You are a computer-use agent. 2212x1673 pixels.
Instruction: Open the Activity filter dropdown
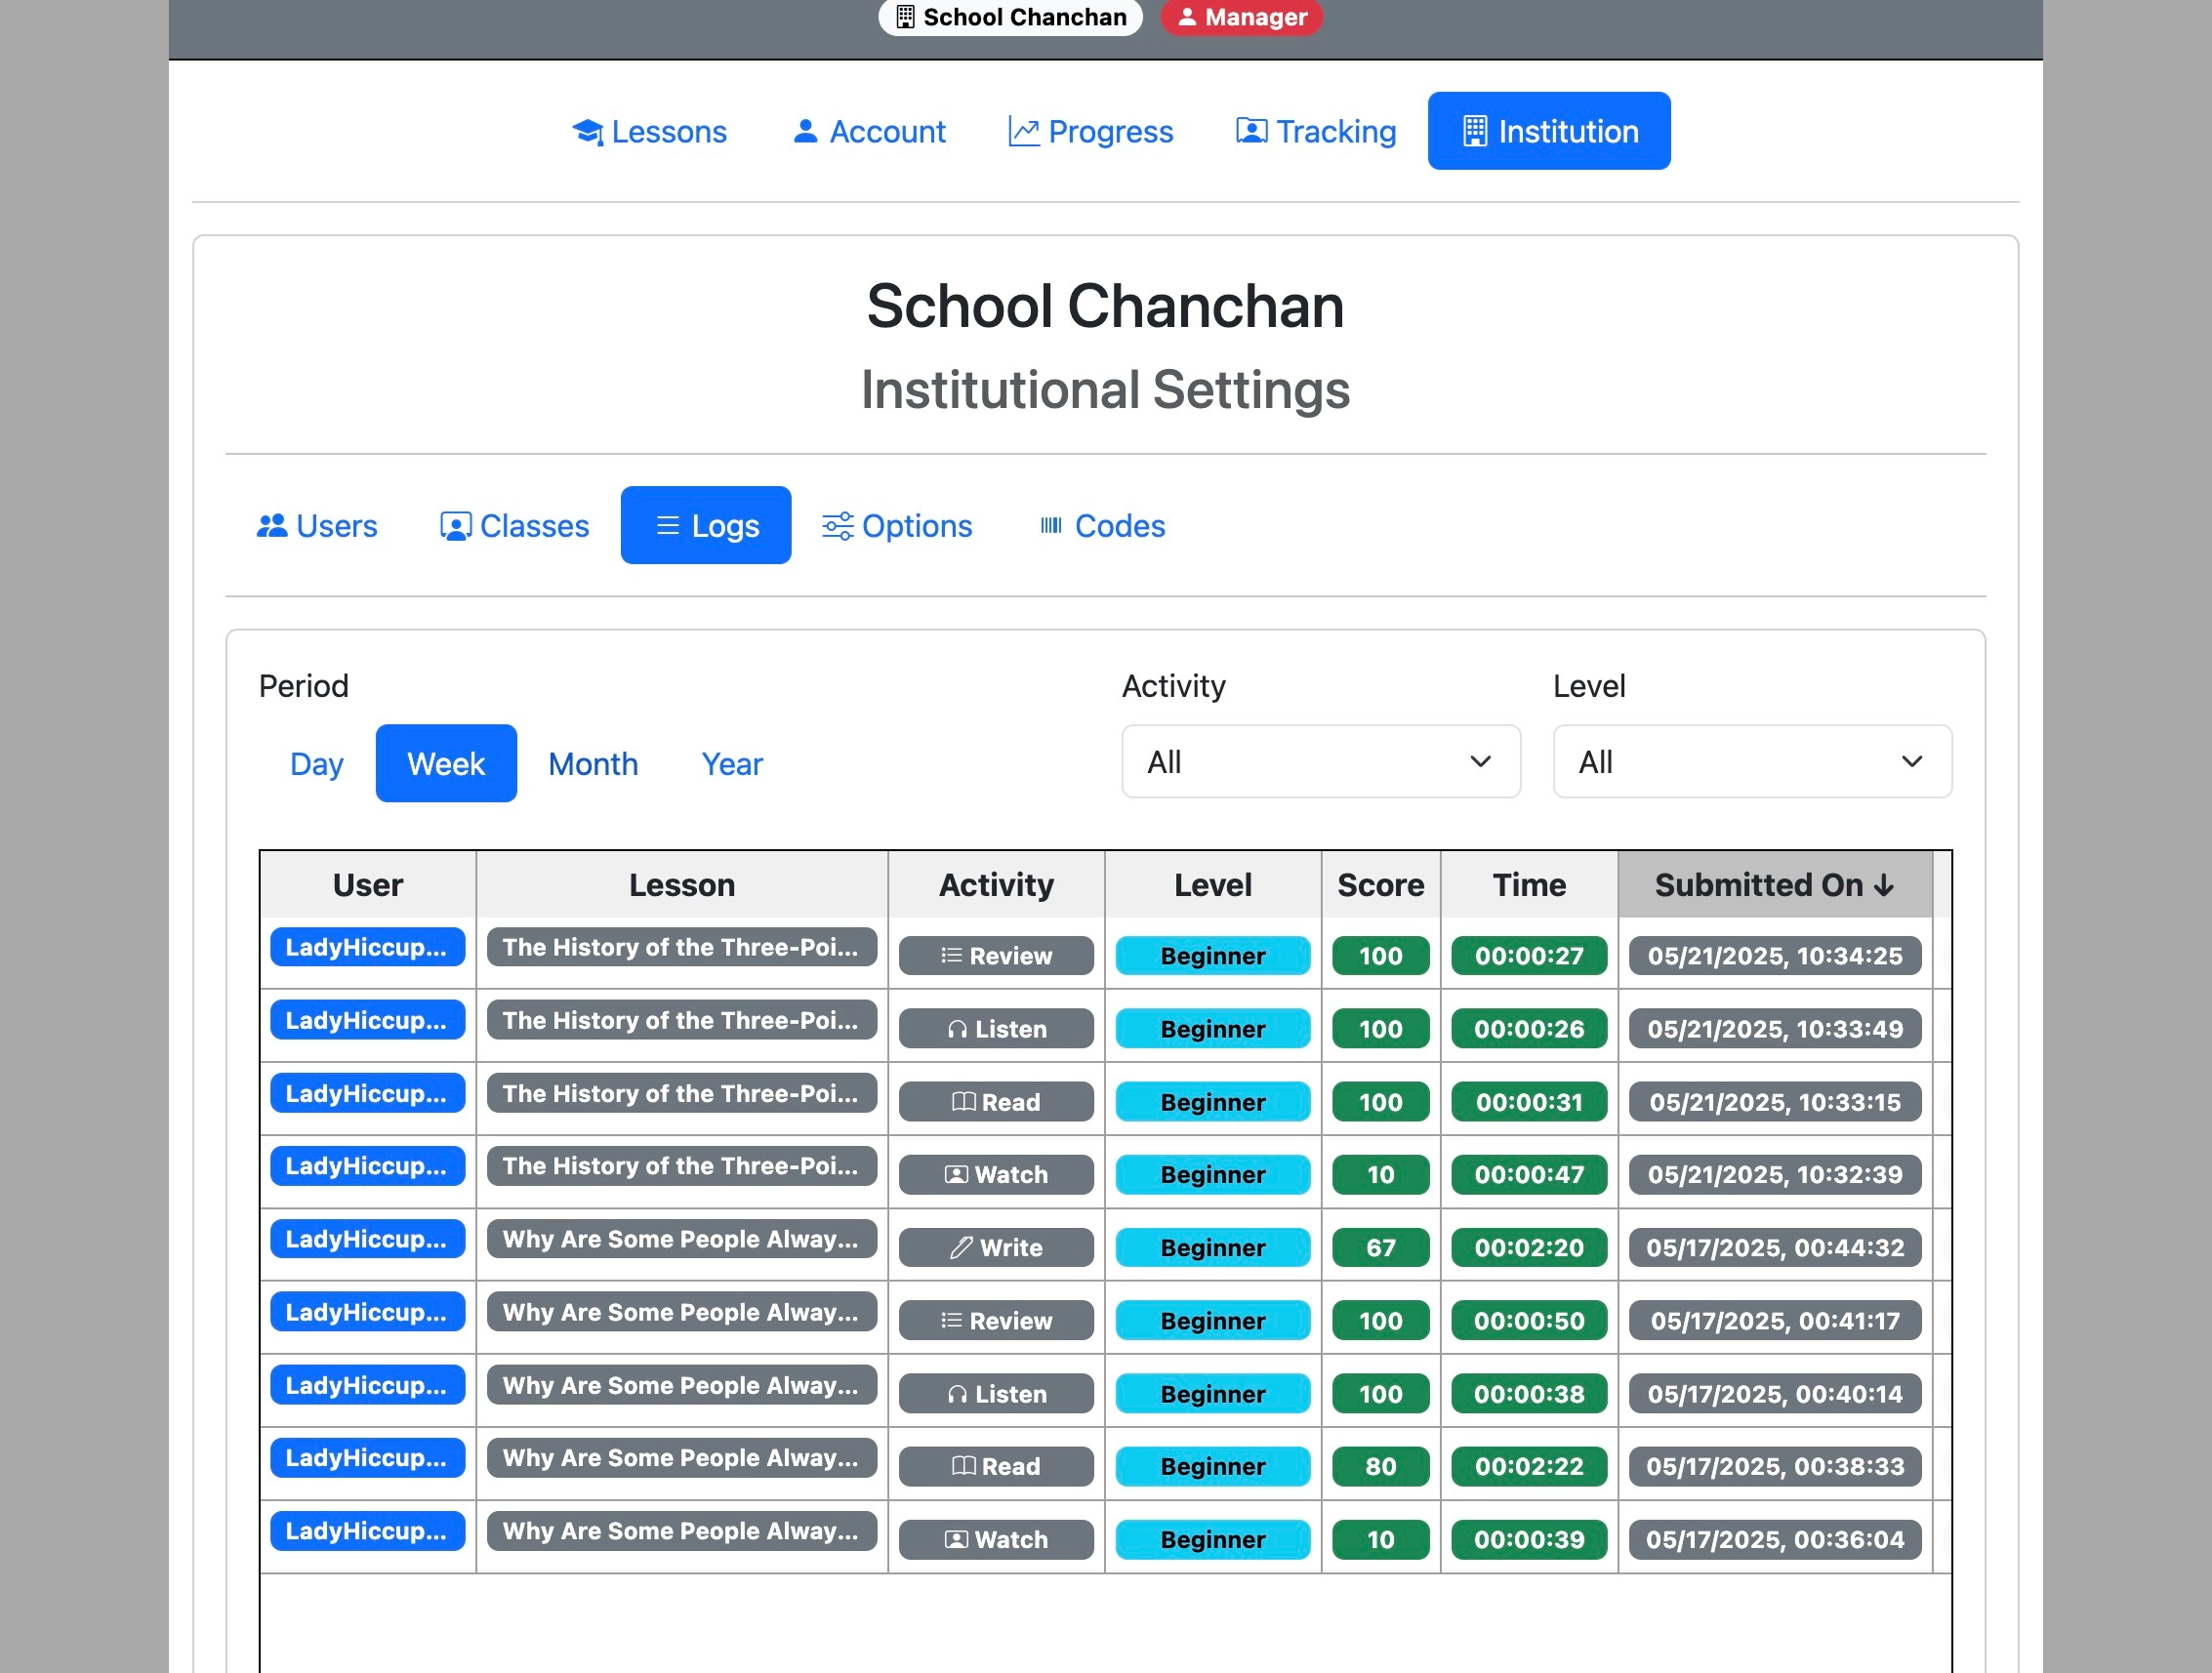click(1320, 762)
